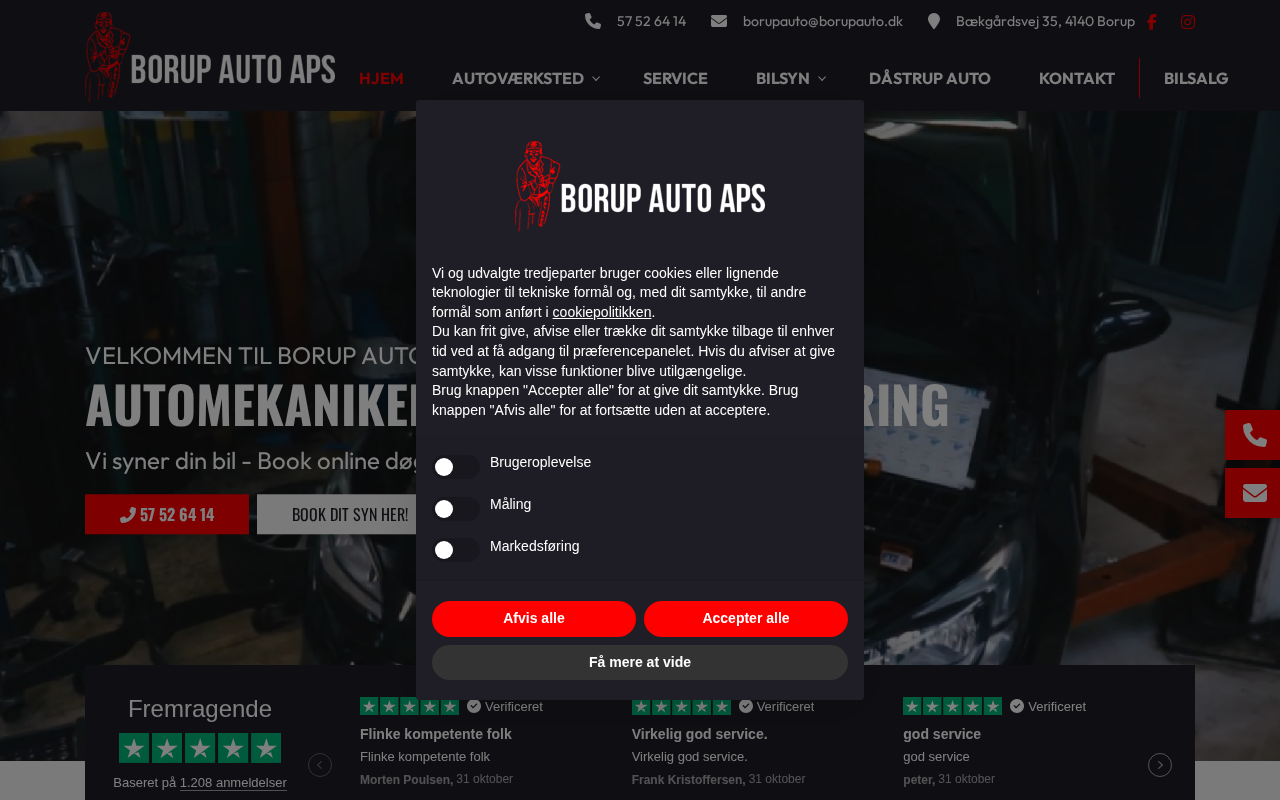This screenshot has height=800, width=1280.
Task: Show the previous Trustpilot review with the arrow
Action: (320, 765)
